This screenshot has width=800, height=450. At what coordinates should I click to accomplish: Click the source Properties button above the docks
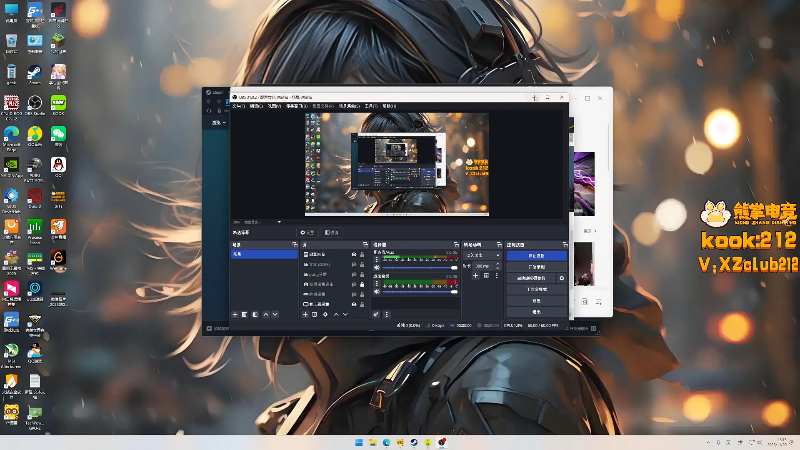307,233
